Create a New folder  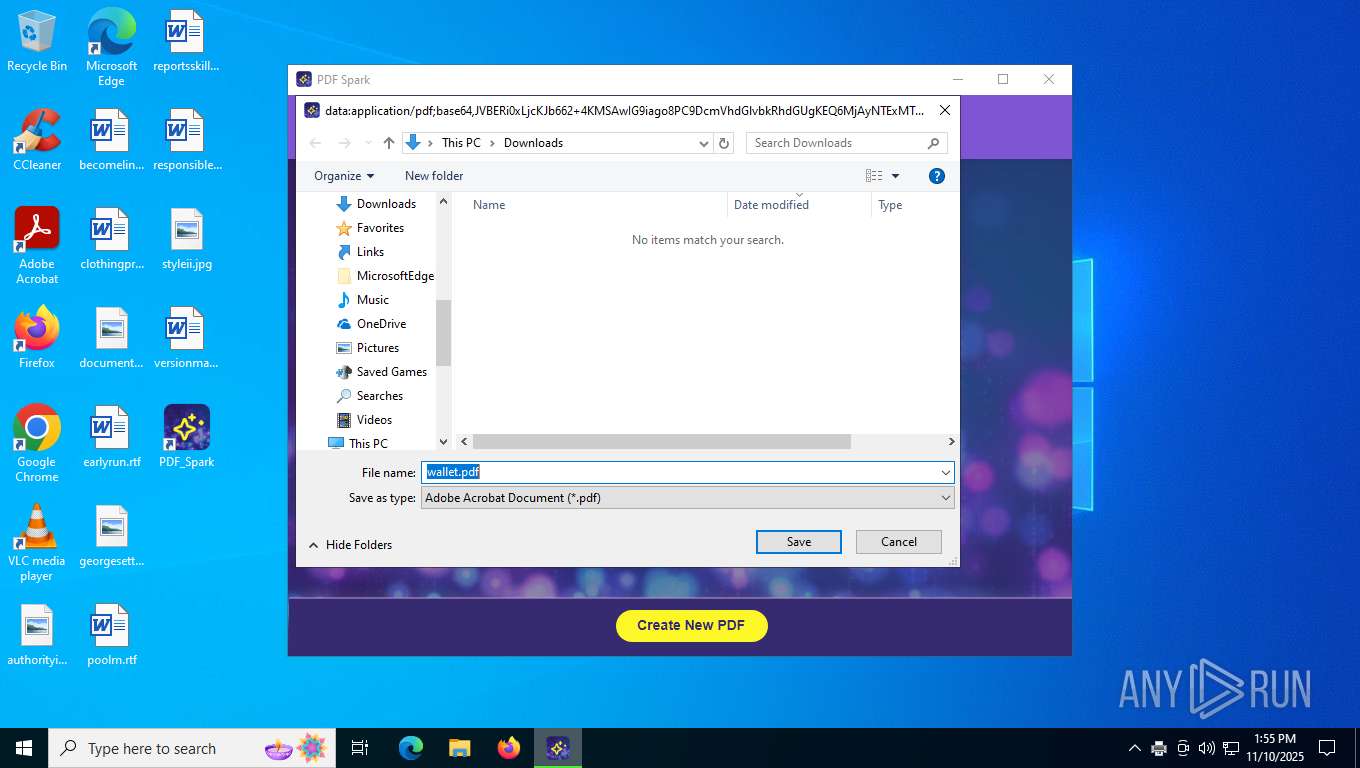pos(434,176)
